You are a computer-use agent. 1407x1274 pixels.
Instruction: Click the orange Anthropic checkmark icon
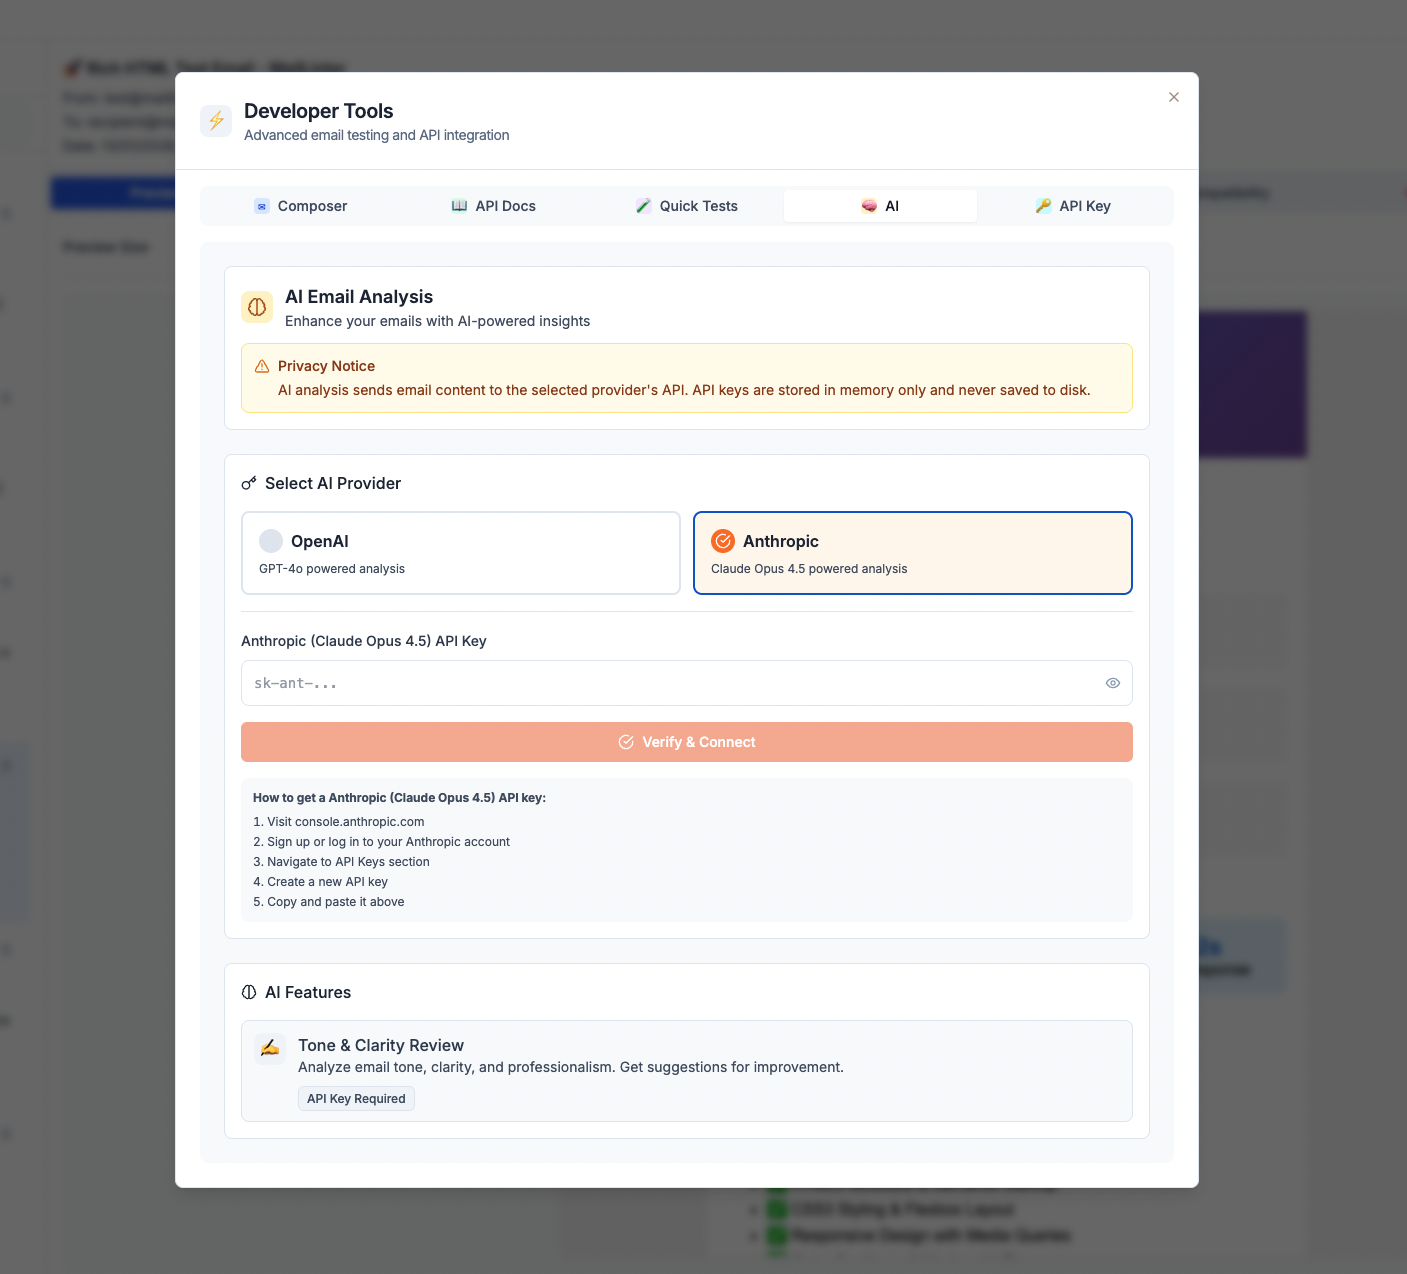coord(723,541)
